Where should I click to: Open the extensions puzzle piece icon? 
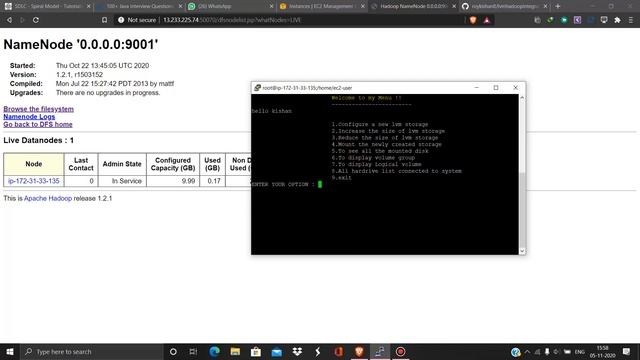pos(617,20)
